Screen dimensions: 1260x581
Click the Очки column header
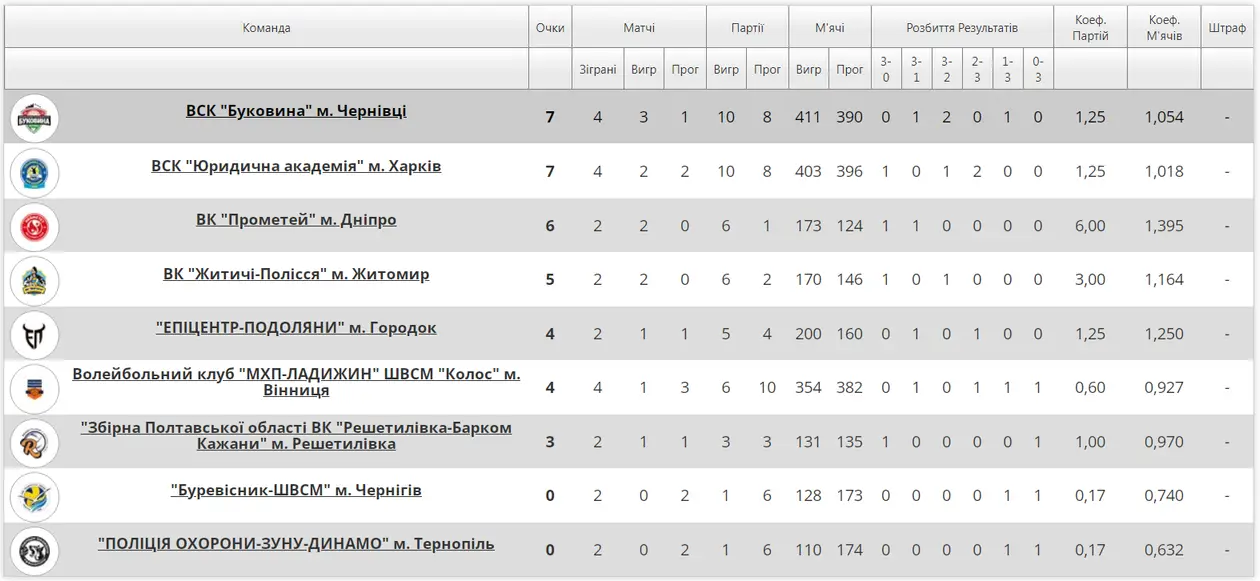point(550,28)
